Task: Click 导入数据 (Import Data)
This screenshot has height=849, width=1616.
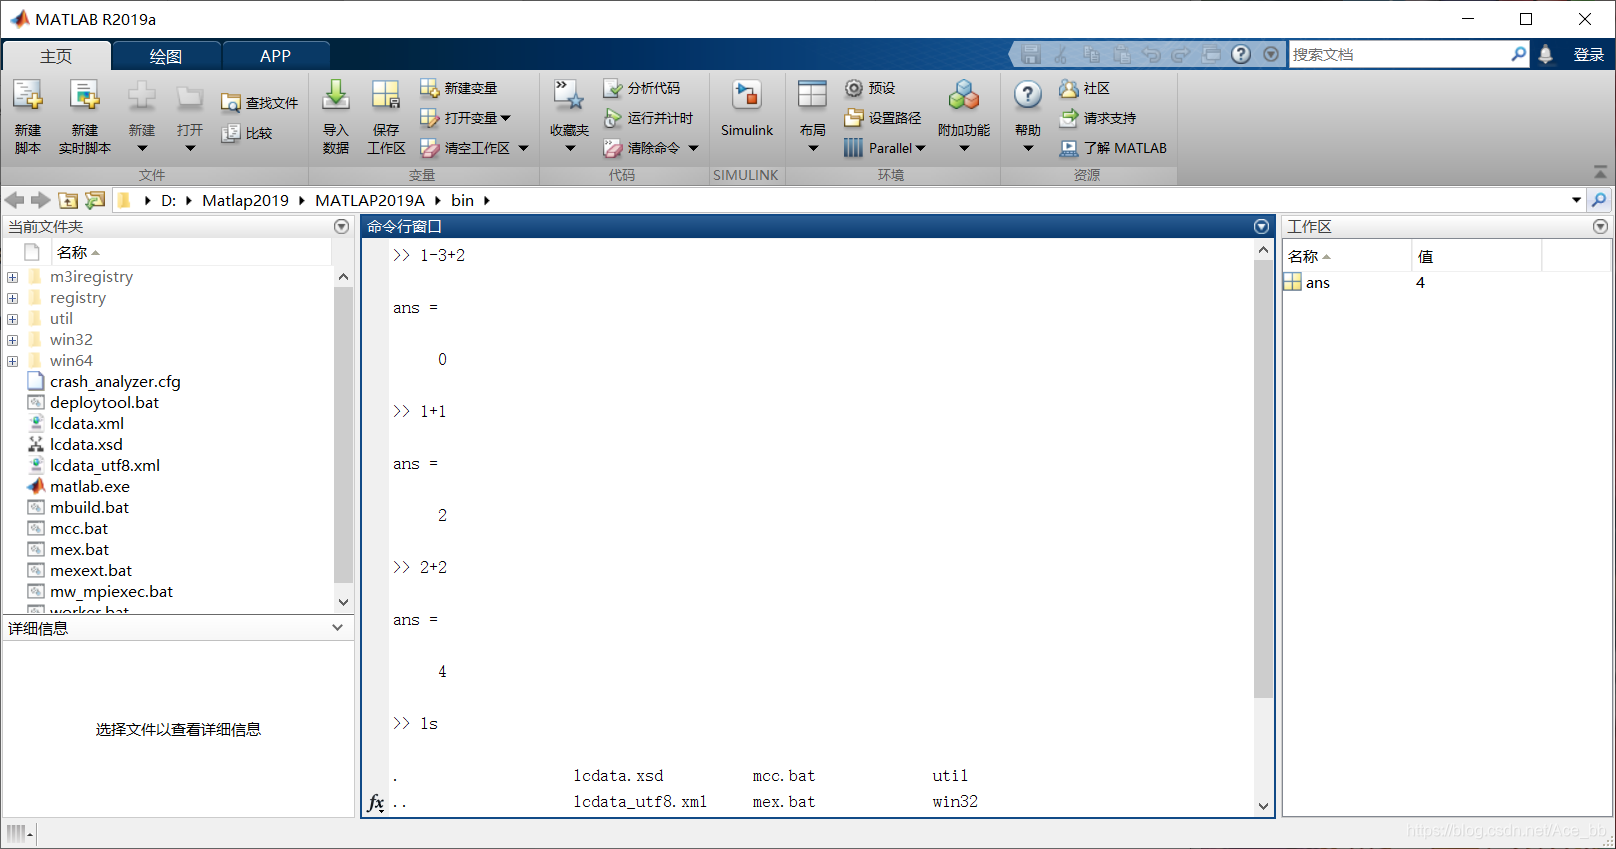Action: coord(336,117)
